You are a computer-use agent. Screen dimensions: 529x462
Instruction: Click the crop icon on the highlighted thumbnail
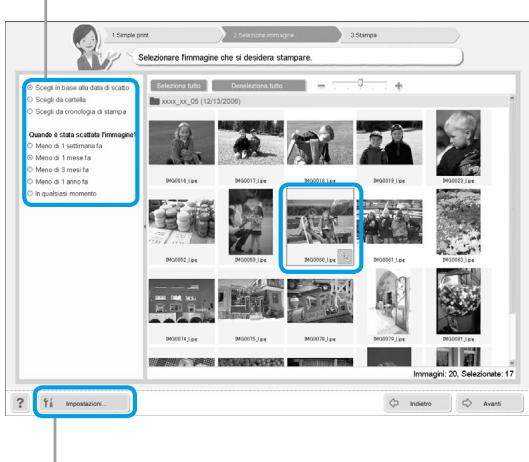tap(345, 256)
